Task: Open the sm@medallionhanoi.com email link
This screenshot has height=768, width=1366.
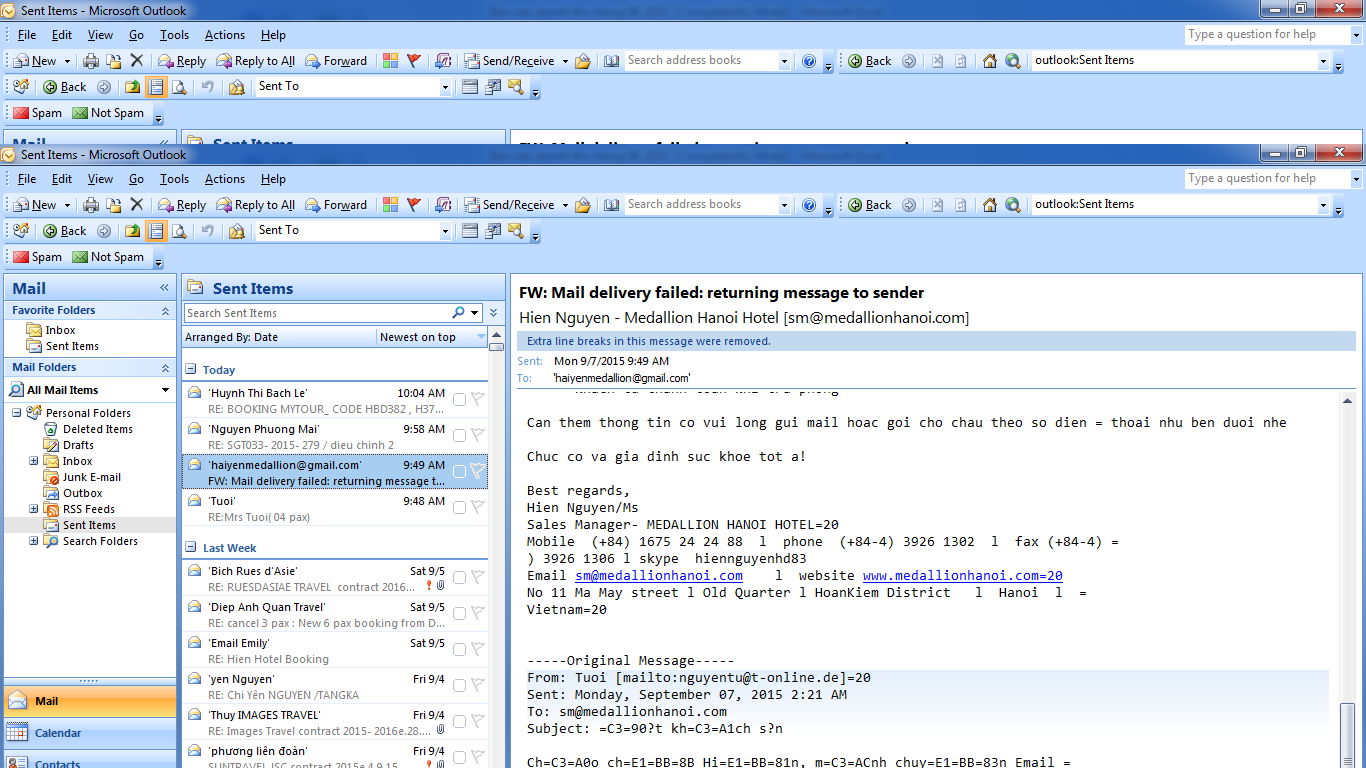Action: tap(659, 576)
